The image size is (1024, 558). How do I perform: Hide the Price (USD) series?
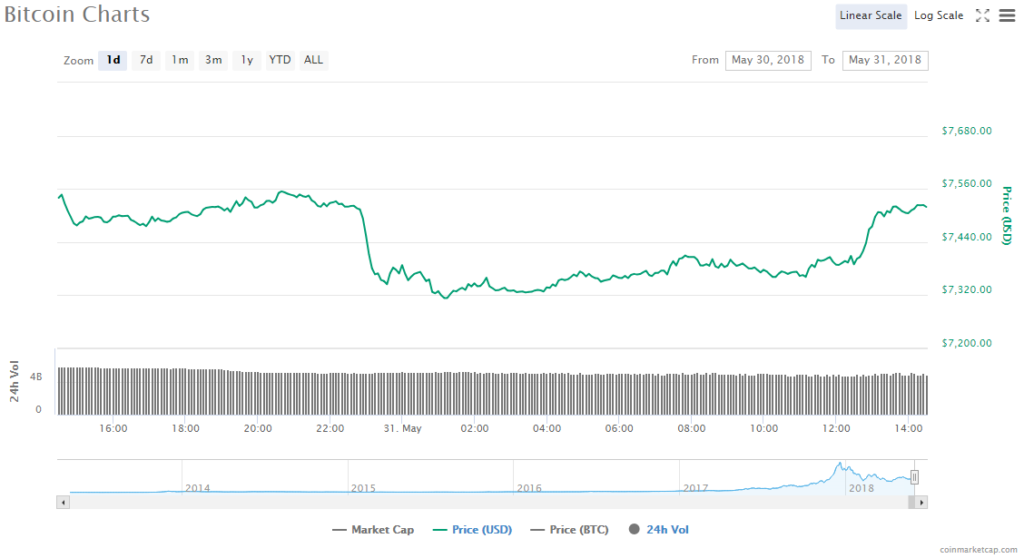click(477, 529)
